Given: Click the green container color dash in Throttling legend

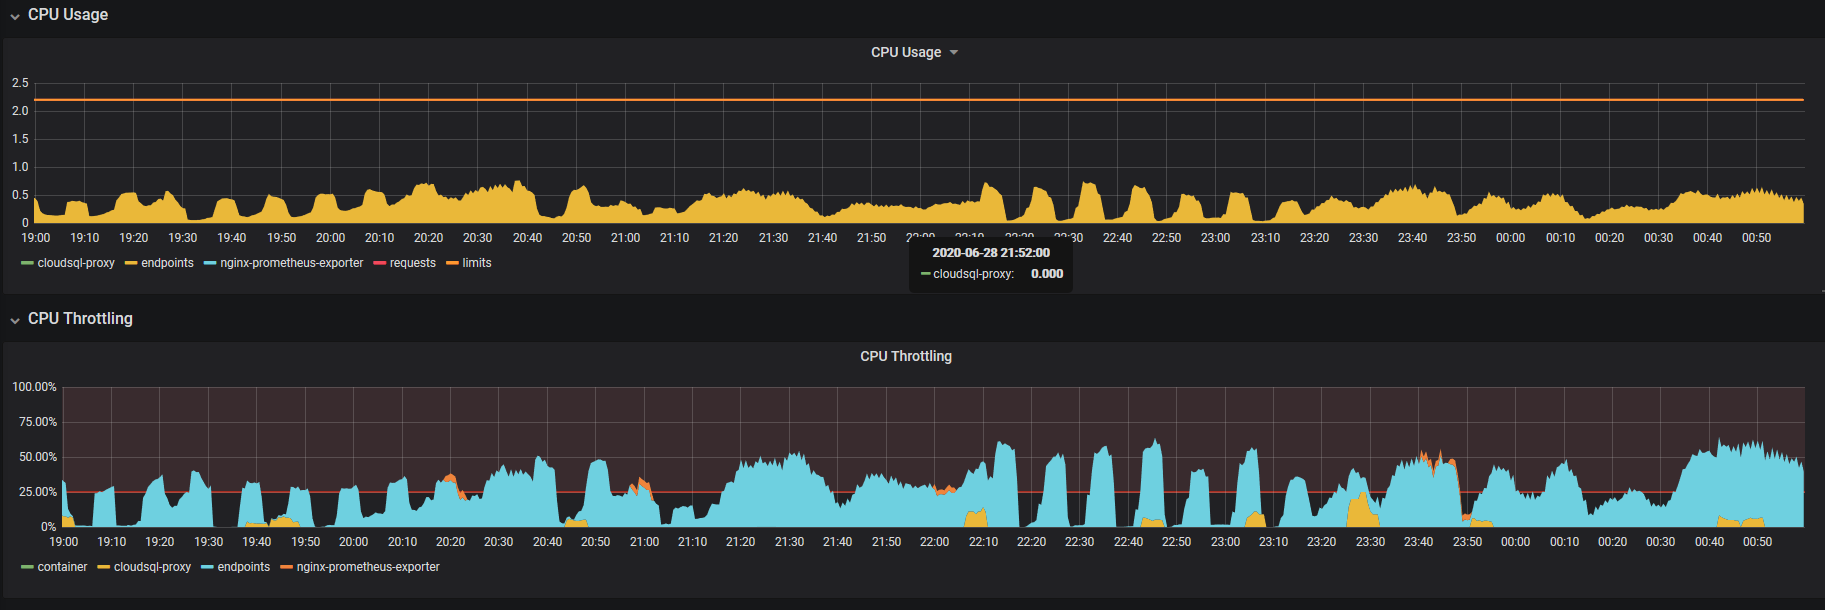Looking at the screenshot, I should [27, 568].
